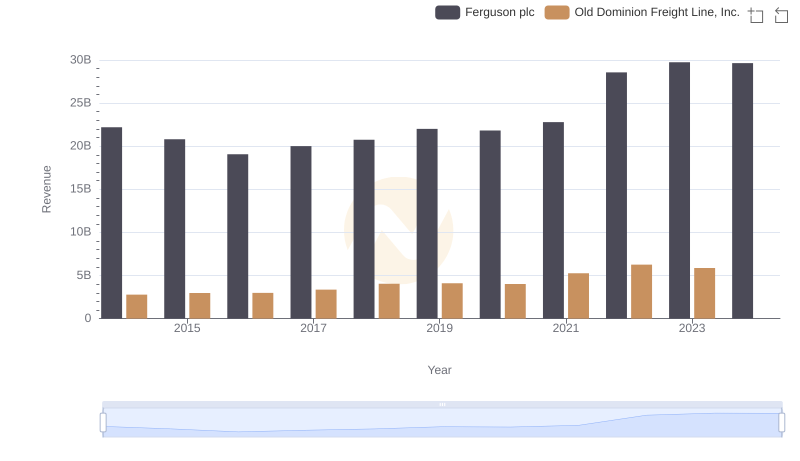Select Ferguson plc bar for 2014

(x=112, y=223)
